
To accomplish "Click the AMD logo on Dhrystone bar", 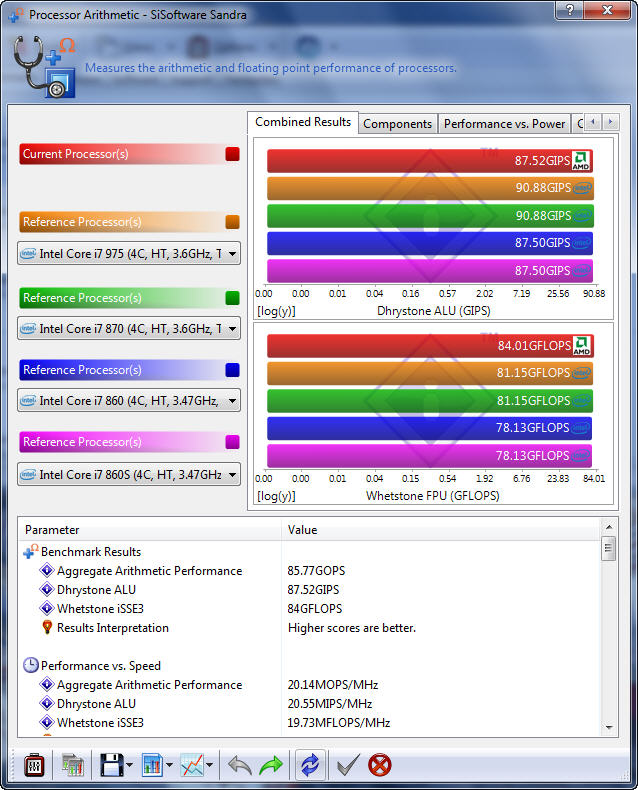I will pos(581,161).
